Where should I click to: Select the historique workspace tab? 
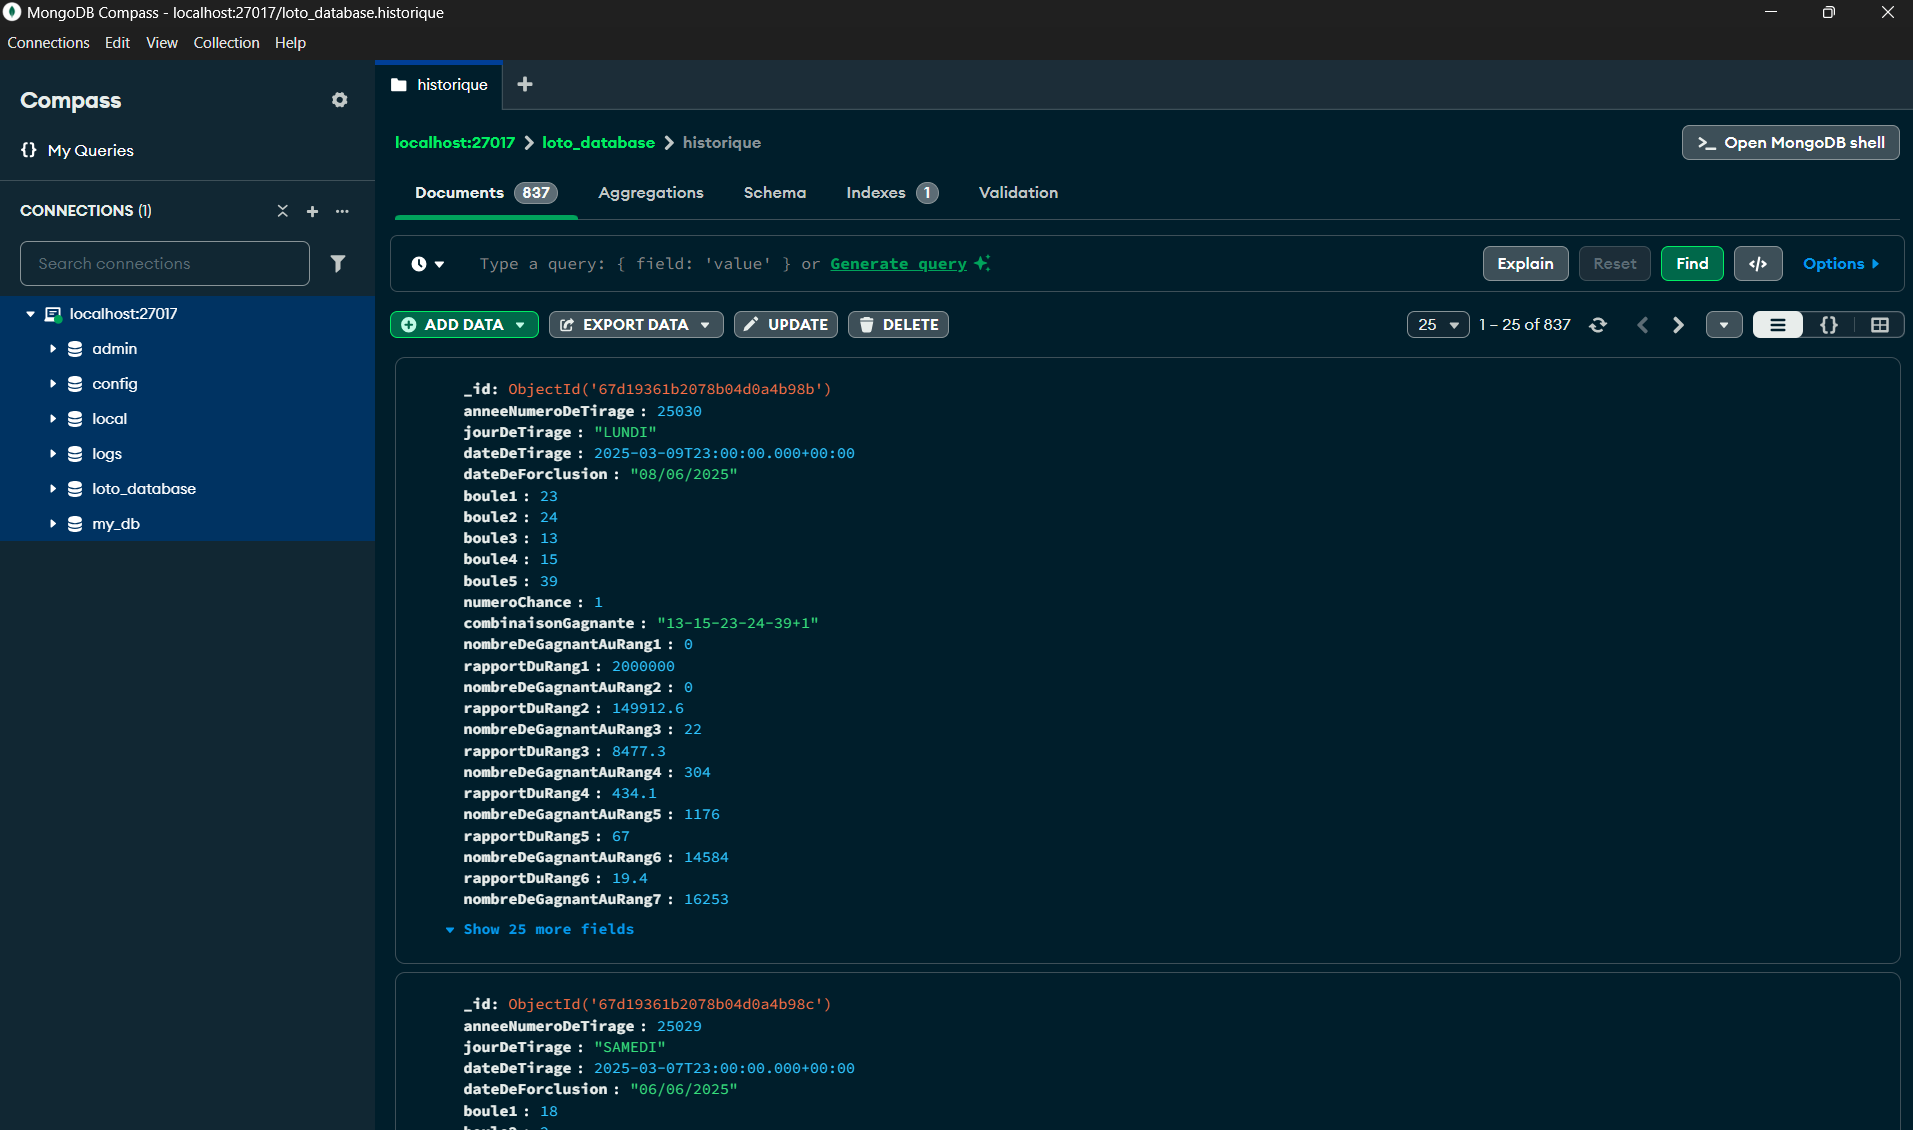pos(439,85)
